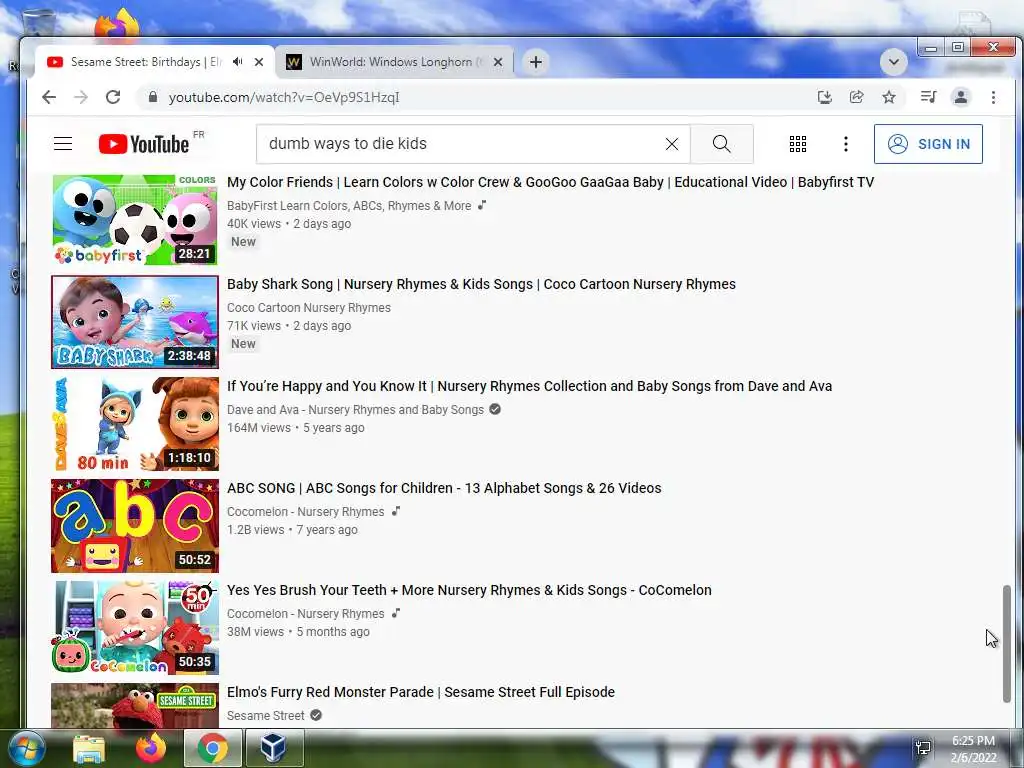Click the New badge under Baby Shark Song
Viewport: 1024px width, 768px height.
(x=243, y=344)
